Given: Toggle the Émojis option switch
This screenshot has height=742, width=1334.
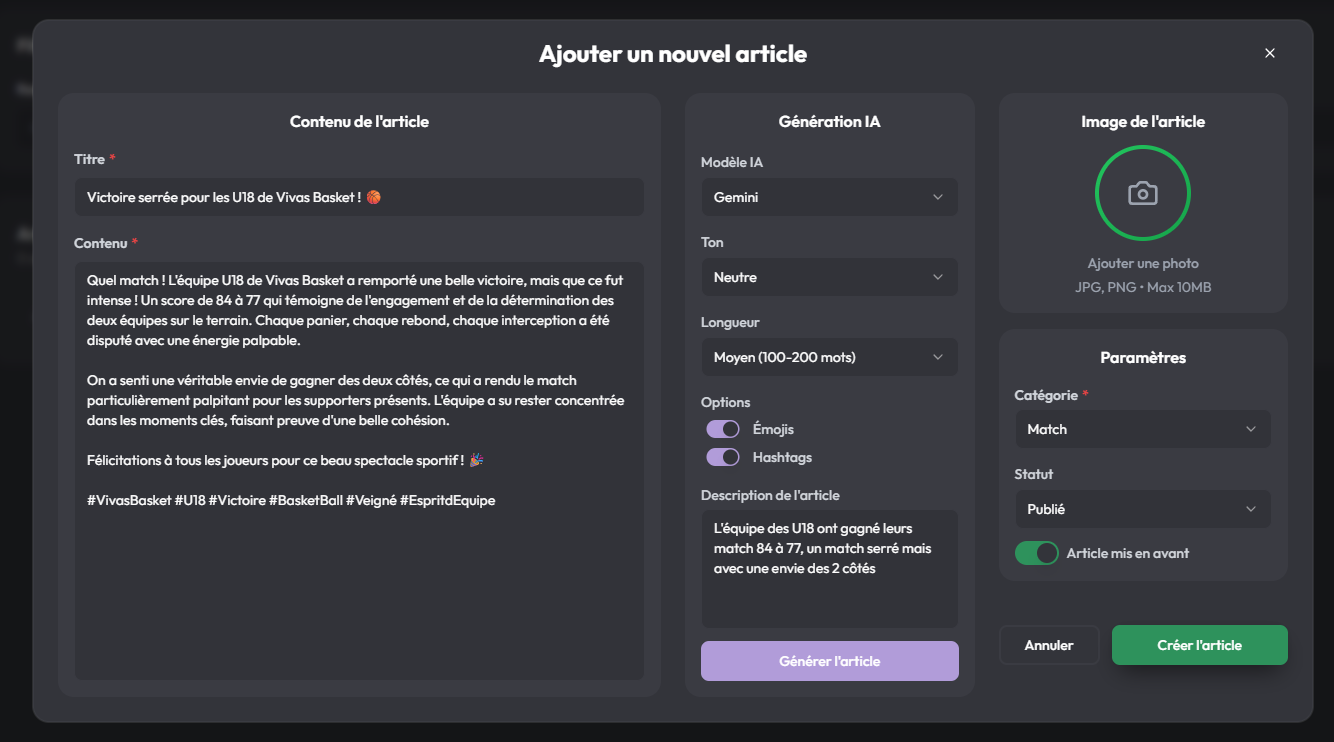Looking at the screenshot, I should pyautogui.click(x=723, y=429).
